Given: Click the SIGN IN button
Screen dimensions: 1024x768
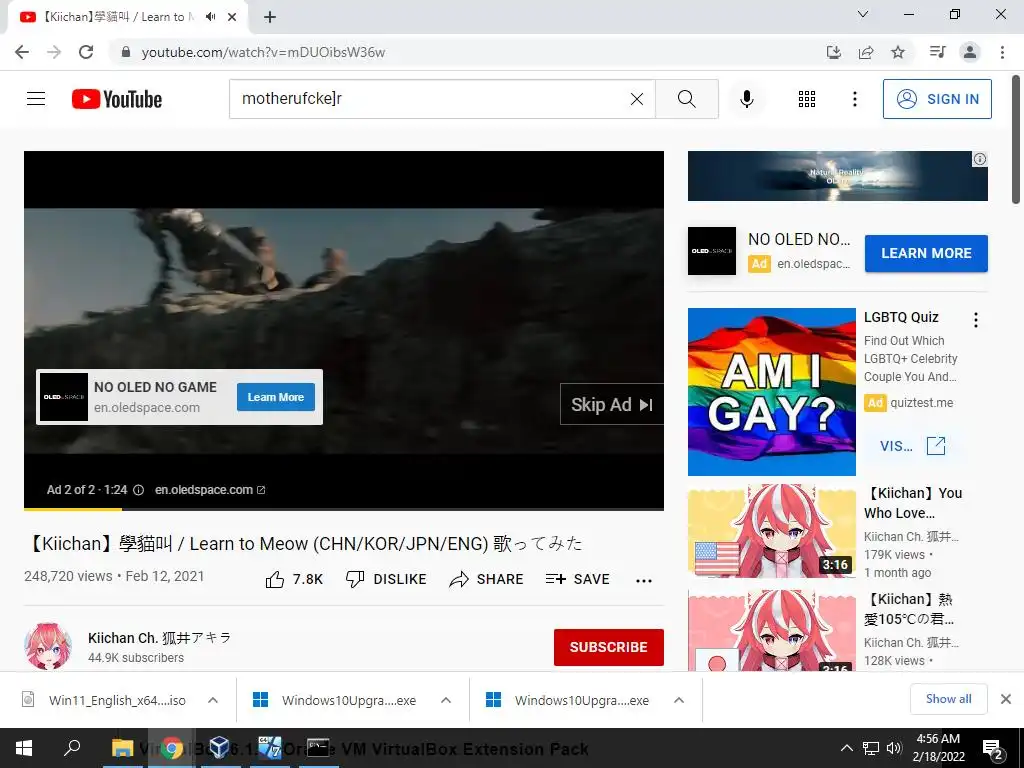Looking at the screenshot, I should [x=937, y=99].
